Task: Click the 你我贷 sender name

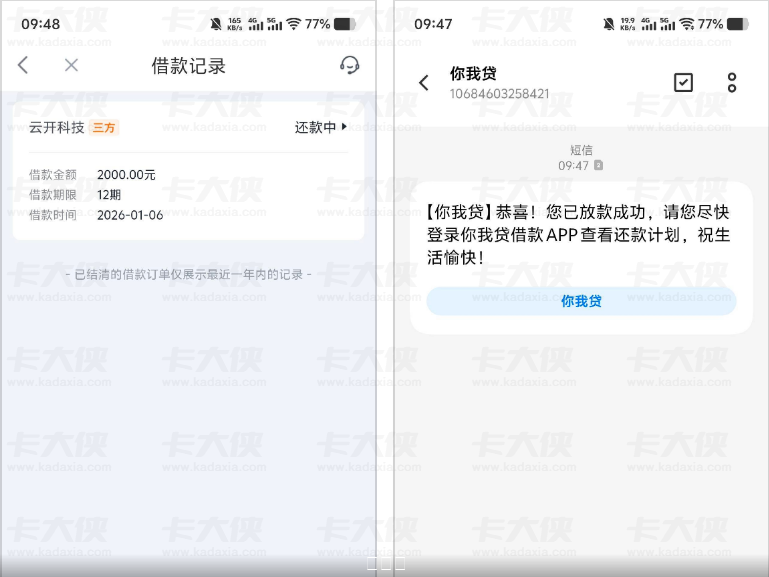Action: [x=473, y=74]
